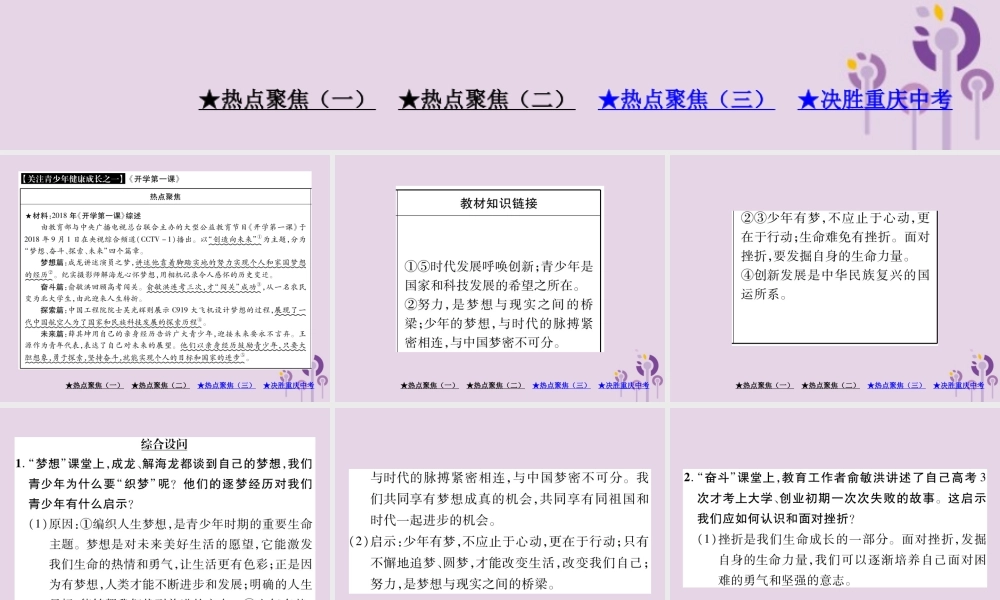Open the ★热点聚焦（一） link in top header
Image resolution: width=1000 pixels, height=600 pixels.
coord(286,99)
